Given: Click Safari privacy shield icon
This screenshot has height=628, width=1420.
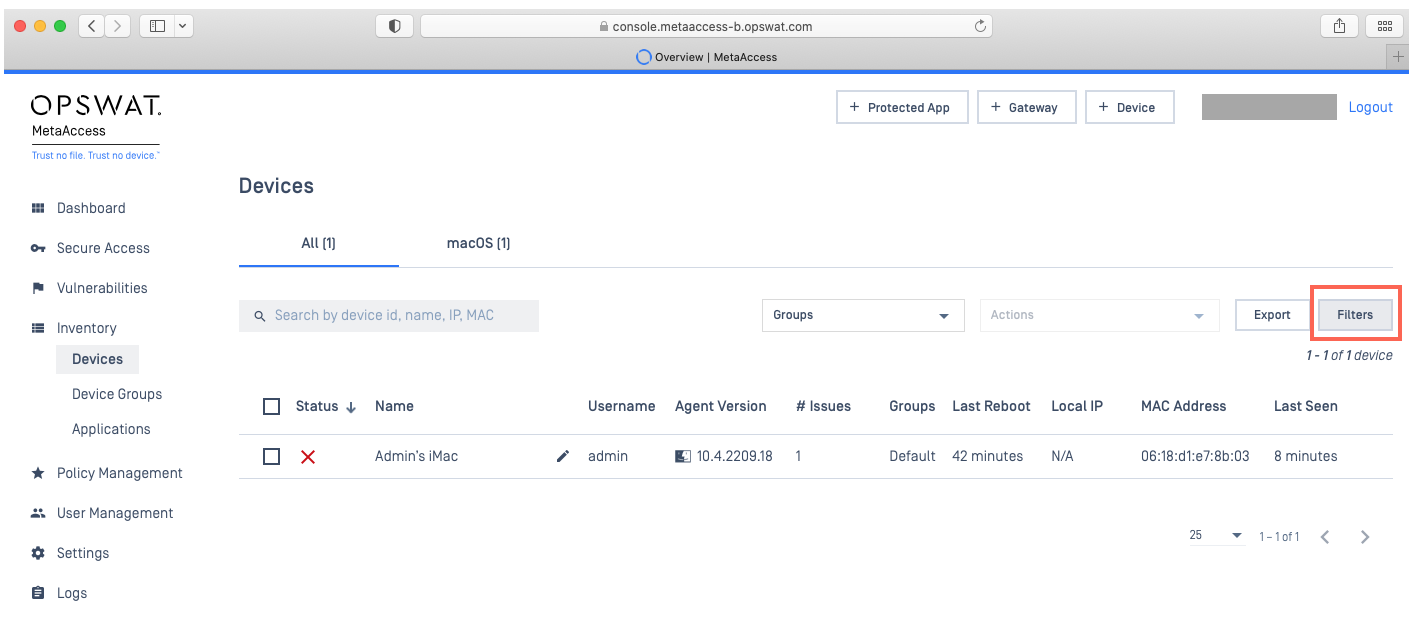Looking at the screenshot, I should coord(395,26).
